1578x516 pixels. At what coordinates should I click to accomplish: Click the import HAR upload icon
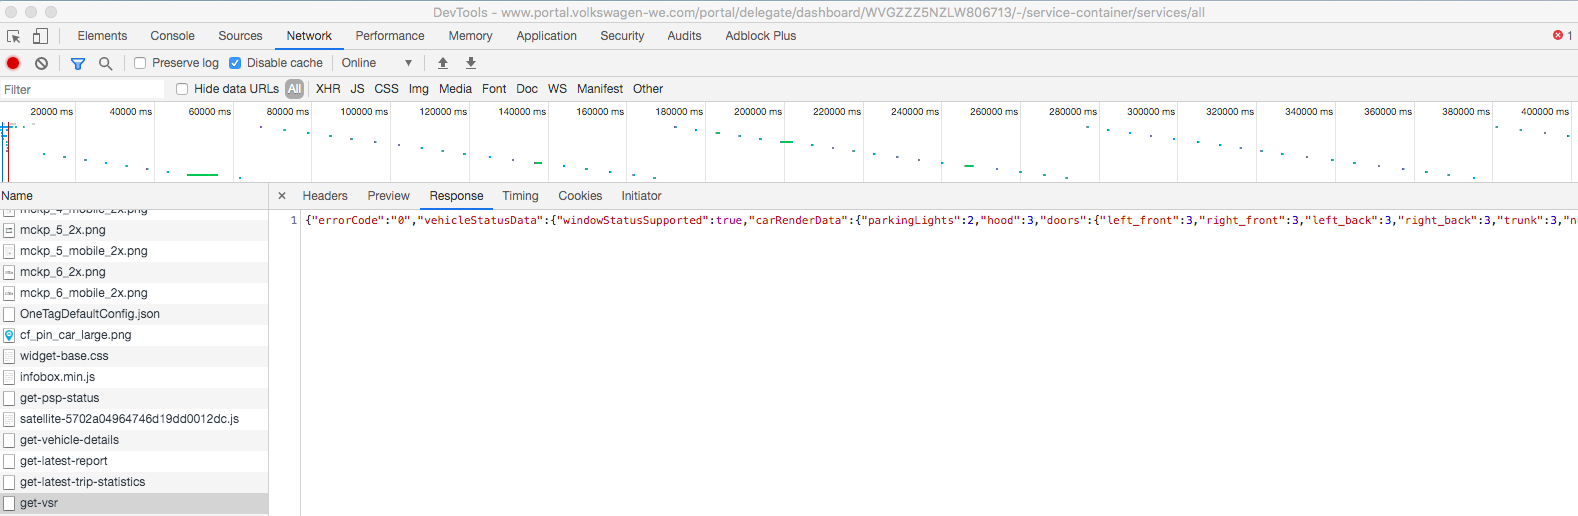[443, 63]
